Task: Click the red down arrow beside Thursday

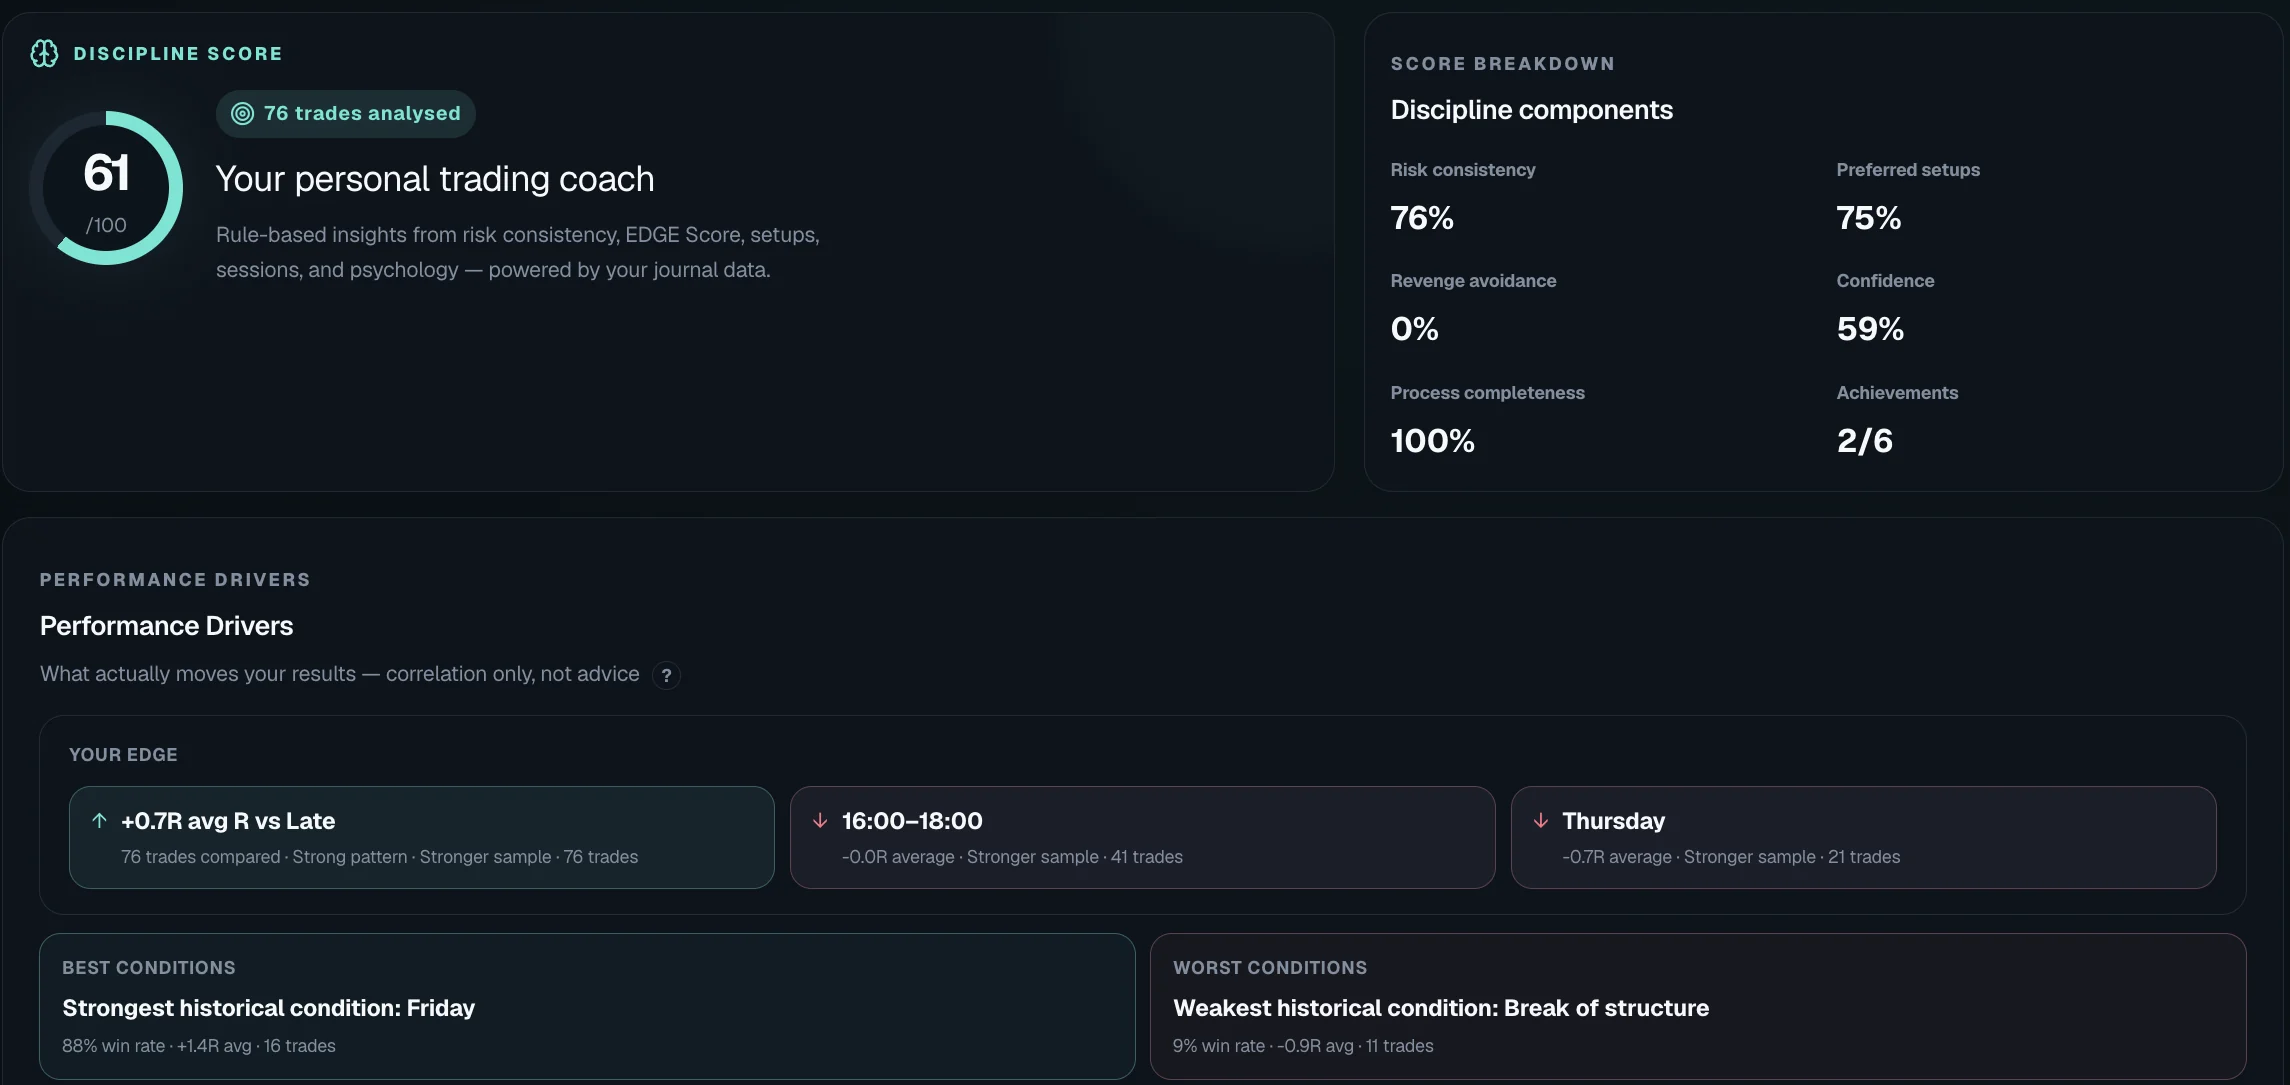Action: point(1541,821)
